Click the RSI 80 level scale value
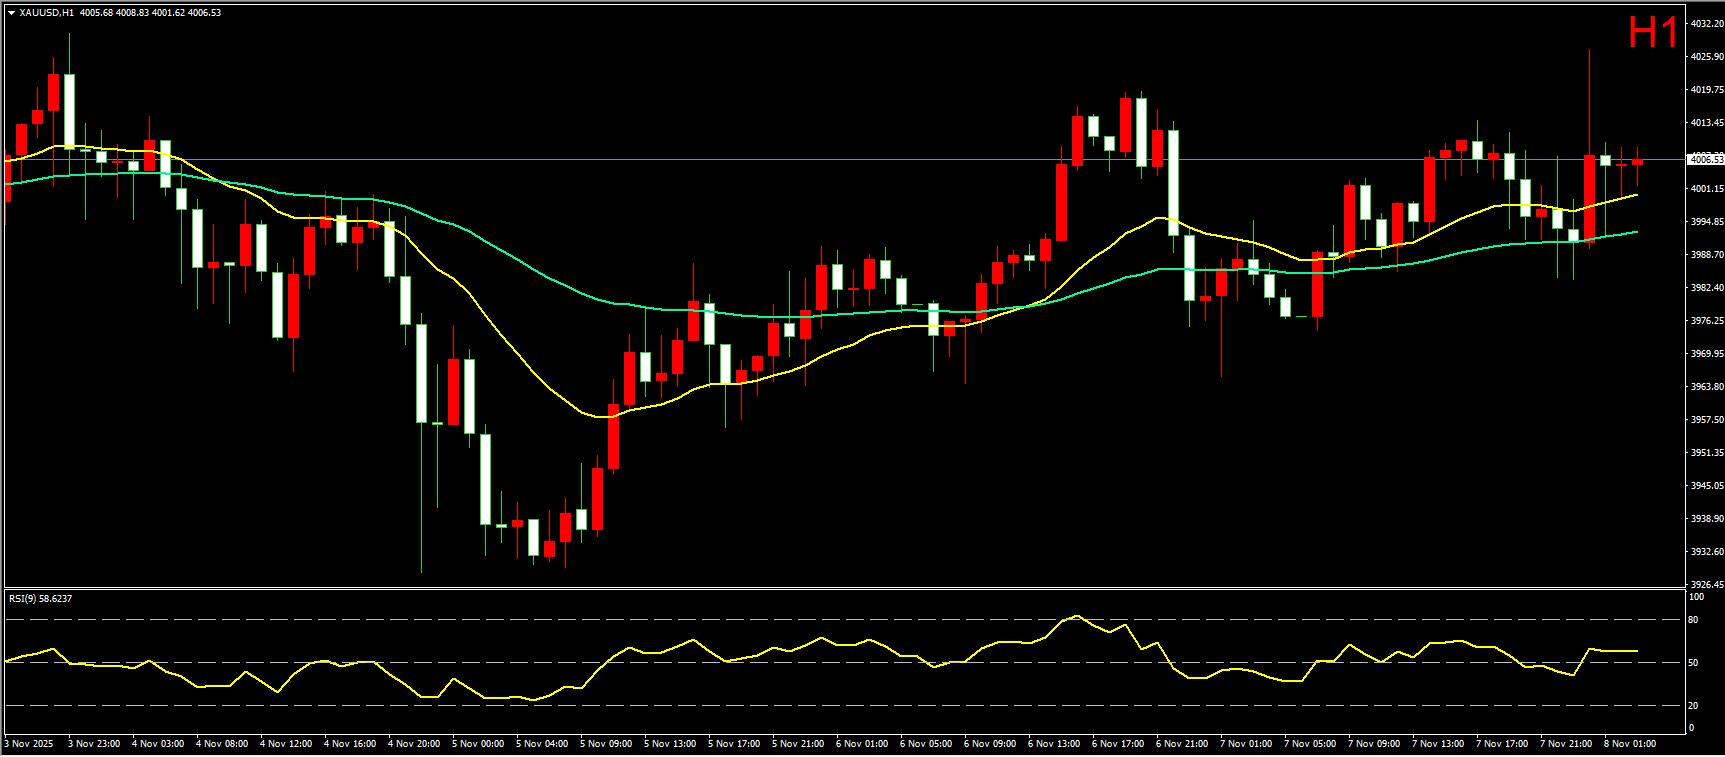 point(1693,620)
